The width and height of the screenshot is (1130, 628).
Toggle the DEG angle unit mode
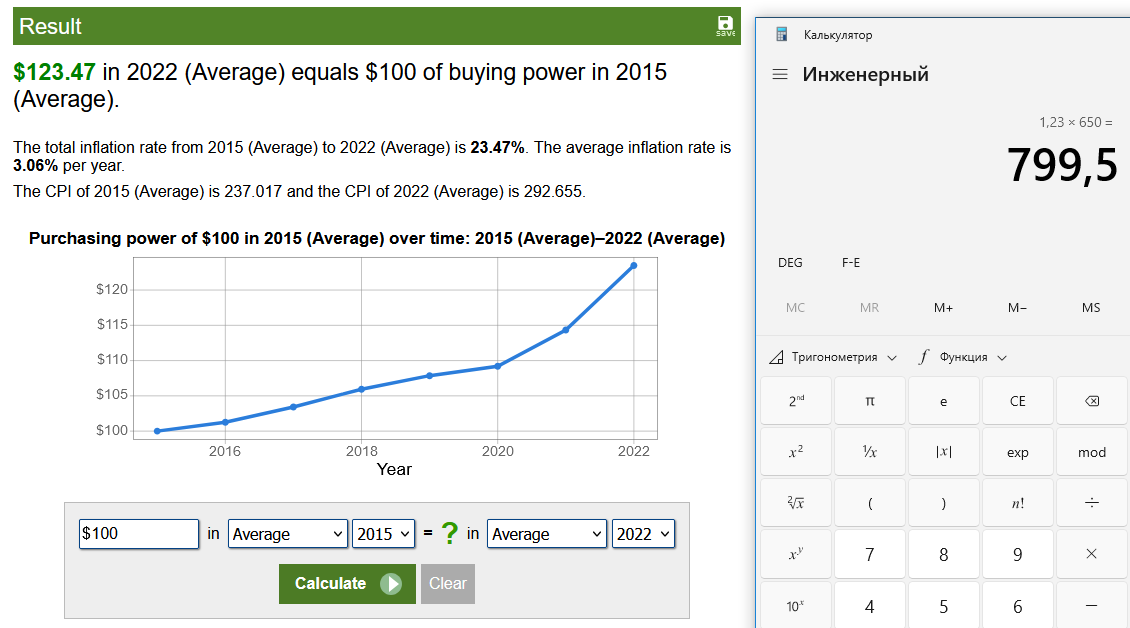(790, 263)
